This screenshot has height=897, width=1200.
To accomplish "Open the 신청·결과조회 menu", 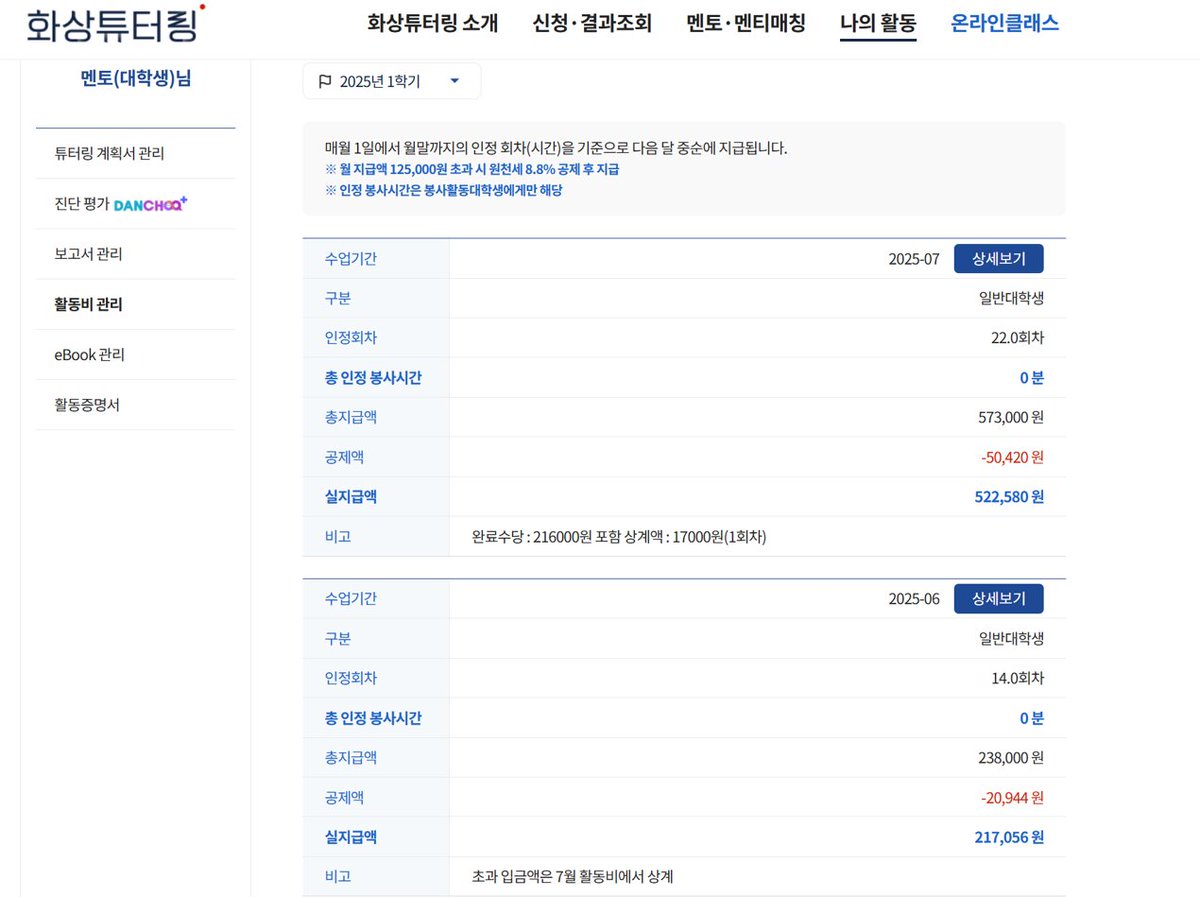I will [x=592, y=23].
